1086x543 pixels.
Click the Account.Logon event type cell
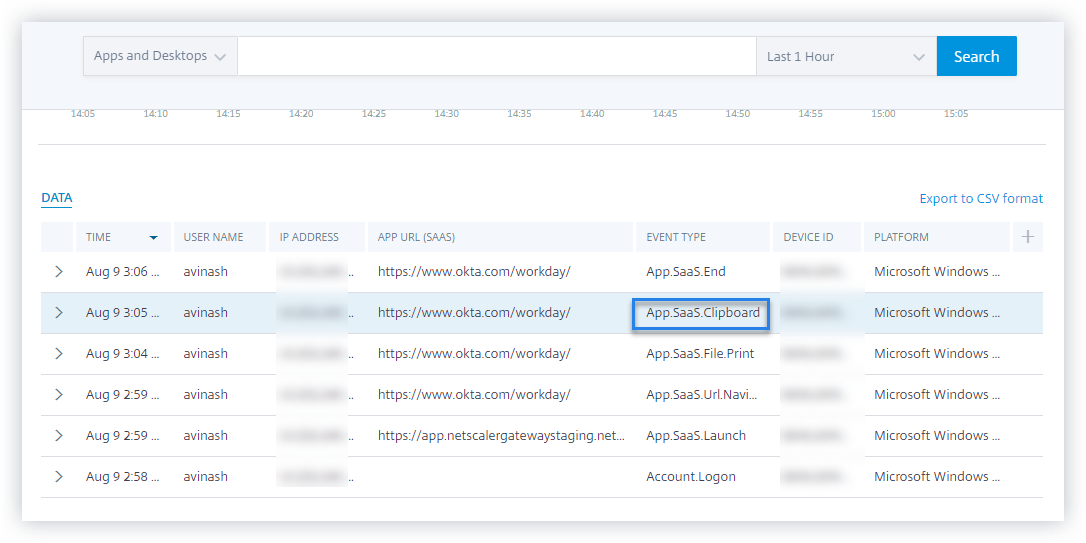pos(691,477)
